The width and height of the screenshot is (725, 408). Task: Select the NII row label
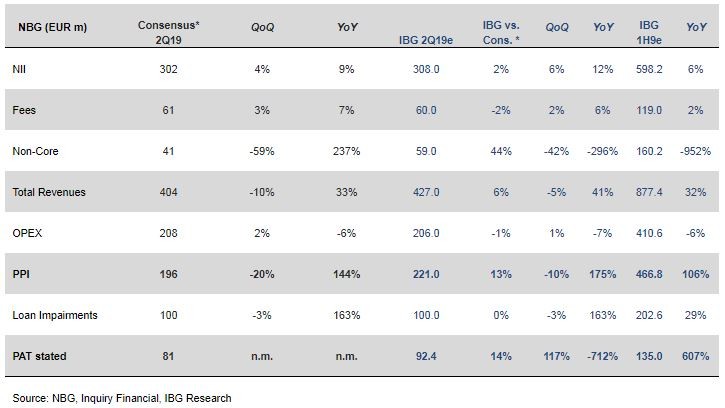17,70
